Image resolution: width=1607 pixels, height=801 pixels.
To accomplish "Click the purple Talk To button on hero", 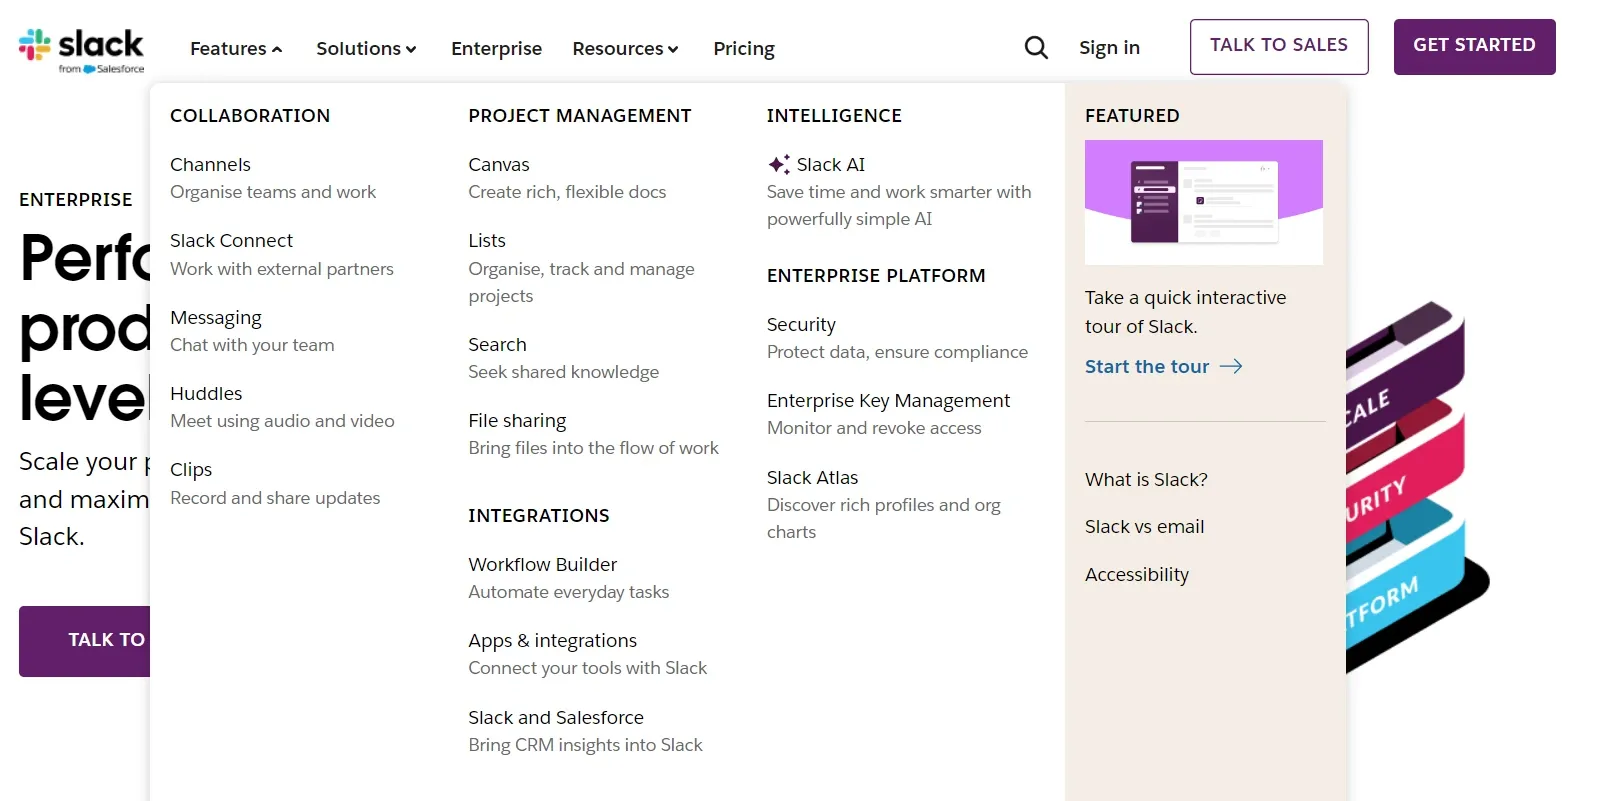I will (84, 641).
